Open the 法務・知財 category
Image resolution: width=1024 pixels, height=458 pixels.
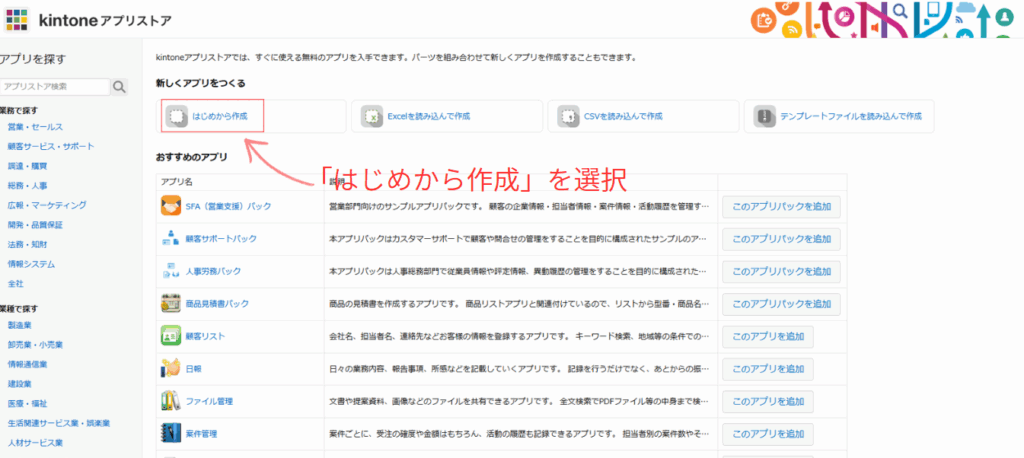click(27, 244)
